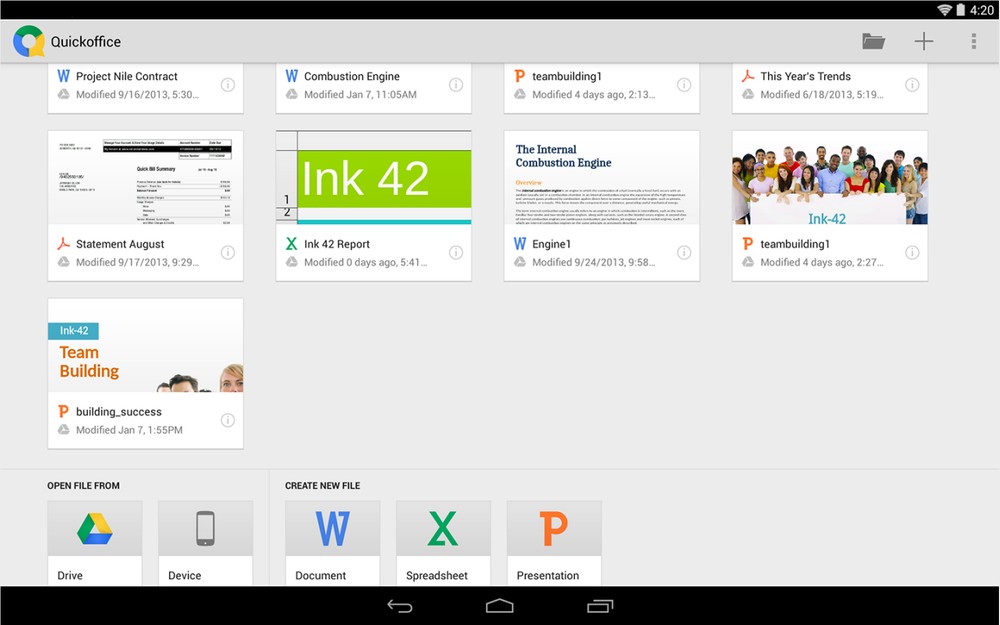This screenshot has height=625, width=1000.
Task: Click the Word icon beside Combustion Engine
Action: tap(291, 76)
